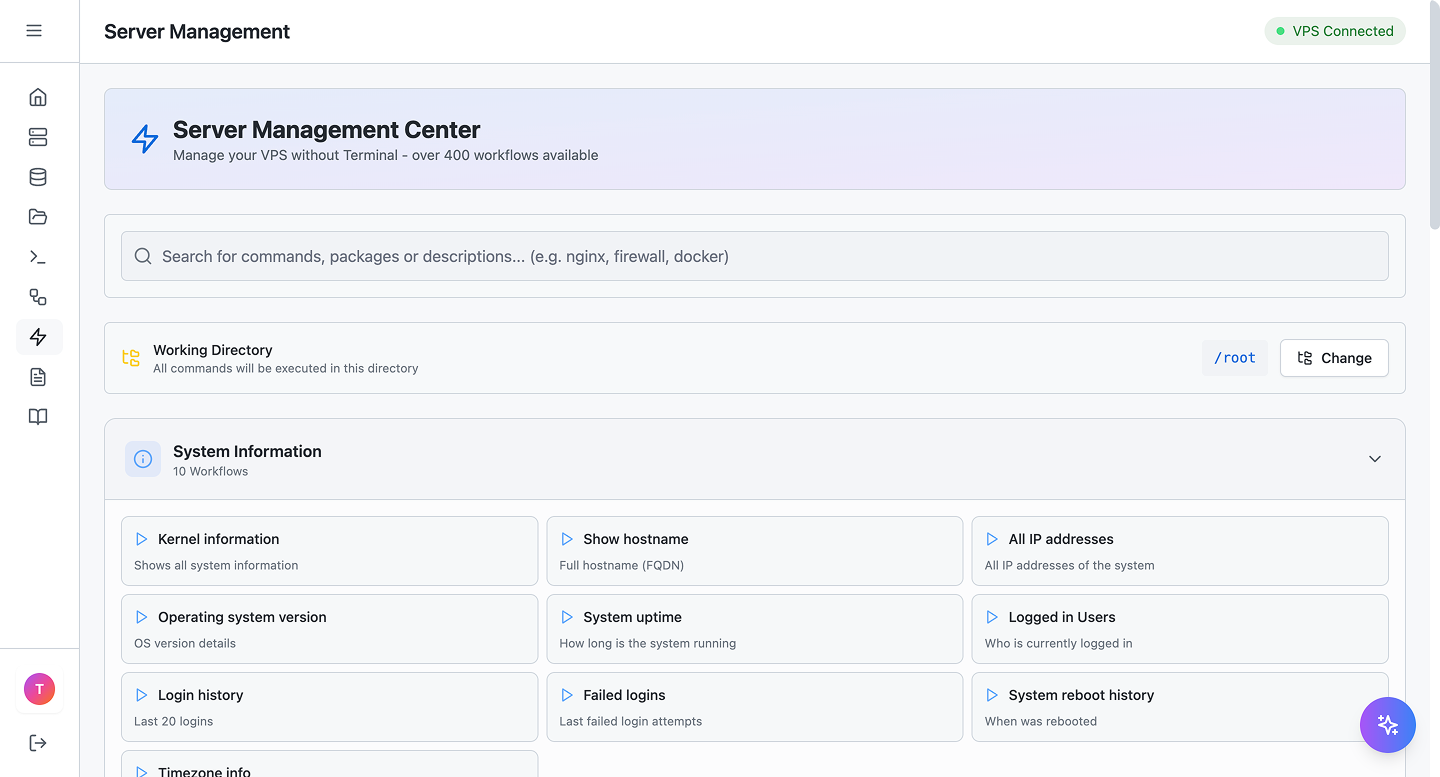Run the Kernel information workflow
This screenshot has width=1440, height=777.
(329, 550)
